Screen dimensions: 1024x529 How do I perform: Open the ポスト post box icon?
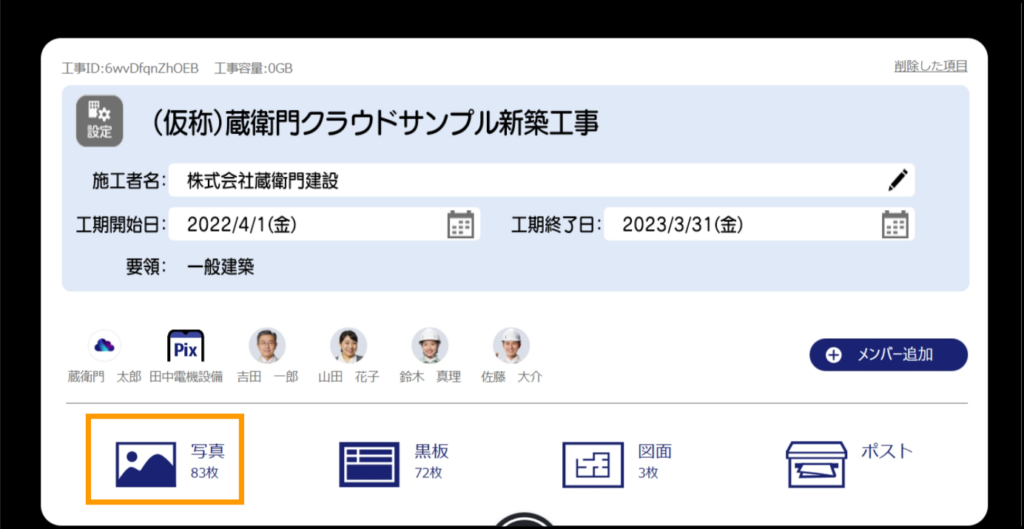coord(816,464)
